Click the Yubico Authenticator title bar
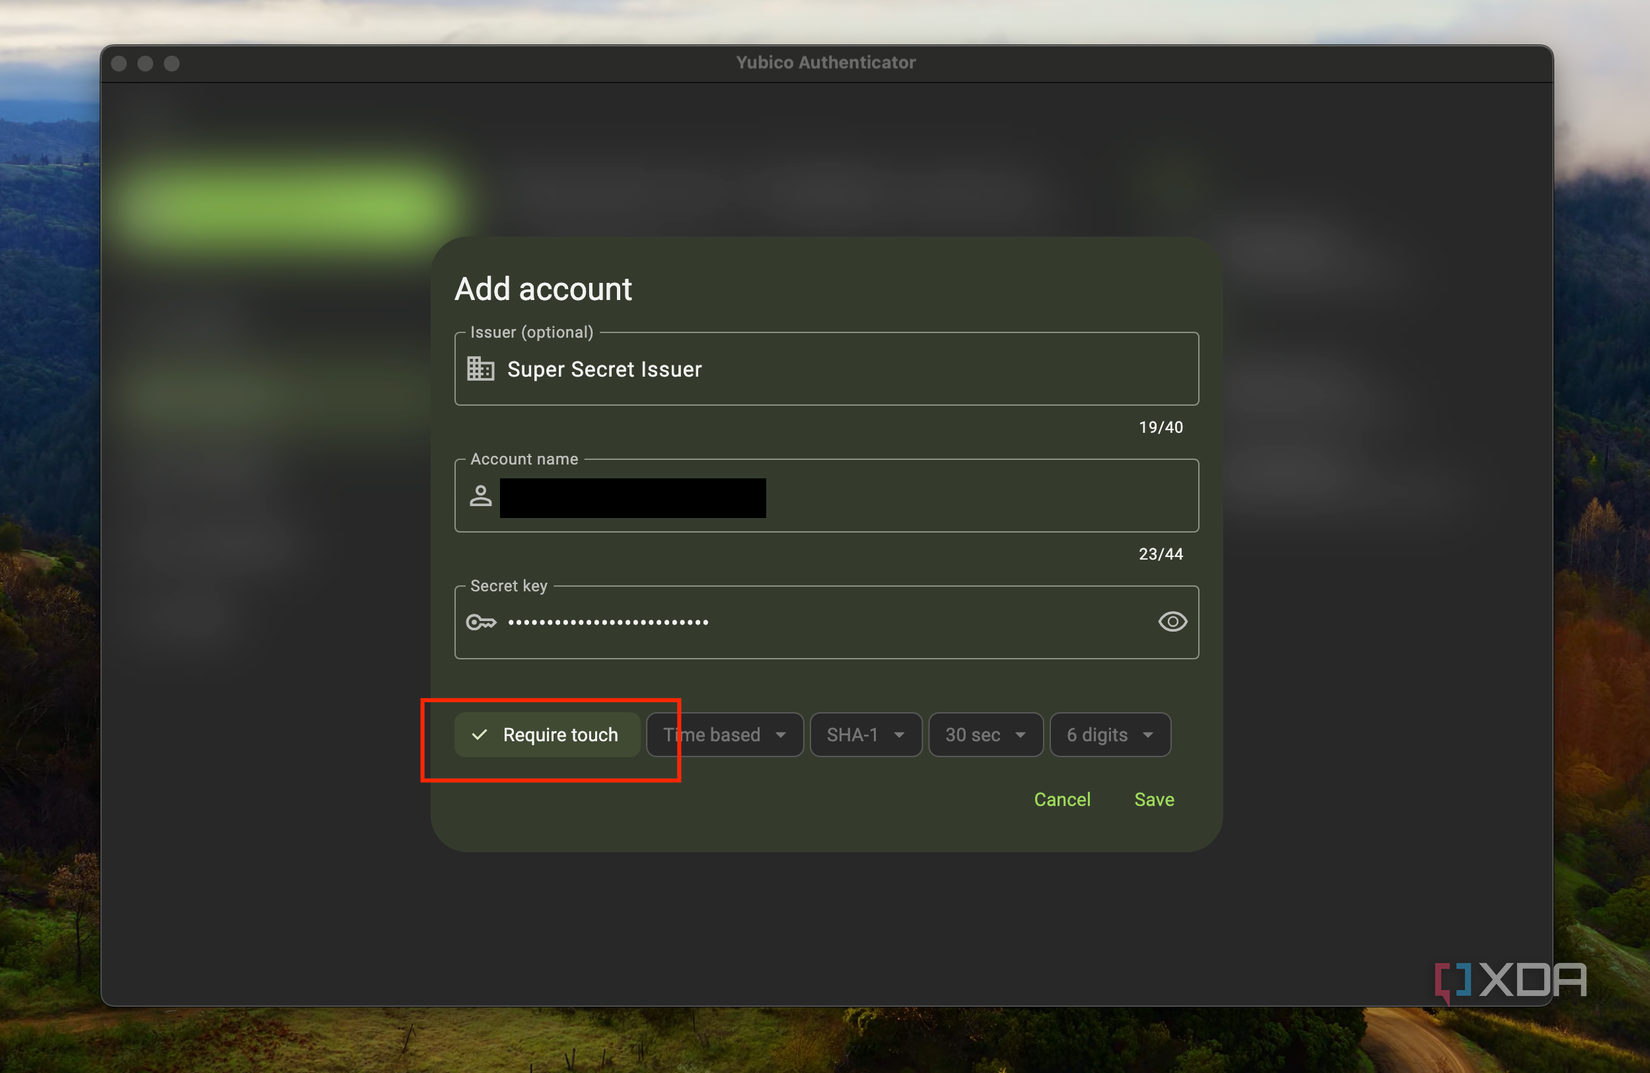Viewport: 1650px width, 1073px height. [825, 62]
